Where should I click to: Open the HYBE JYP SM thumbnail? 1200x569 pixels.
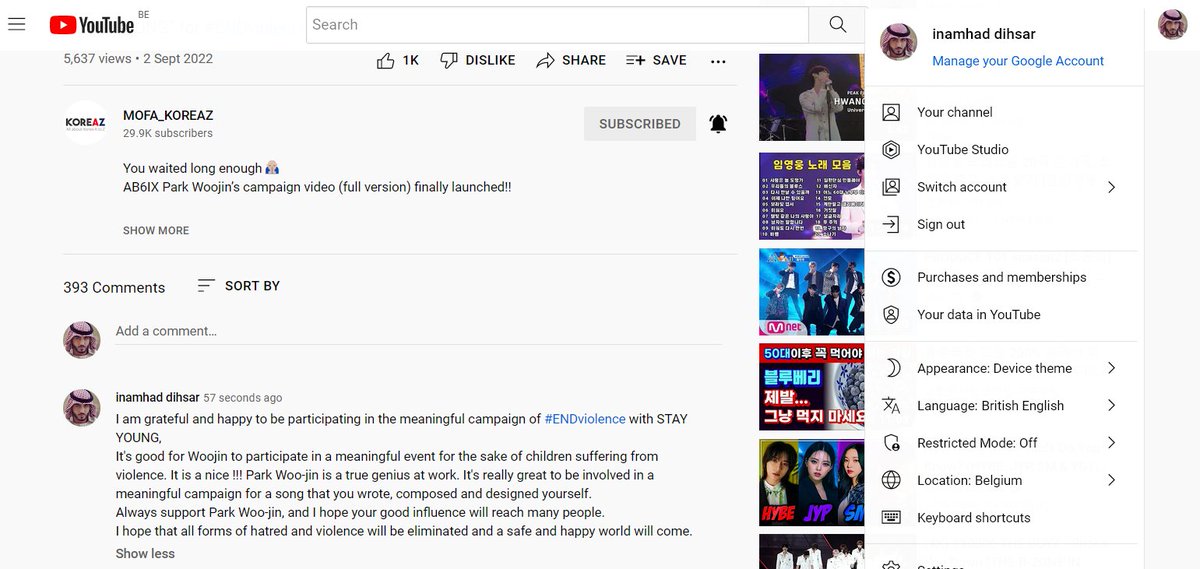[811, 483]
